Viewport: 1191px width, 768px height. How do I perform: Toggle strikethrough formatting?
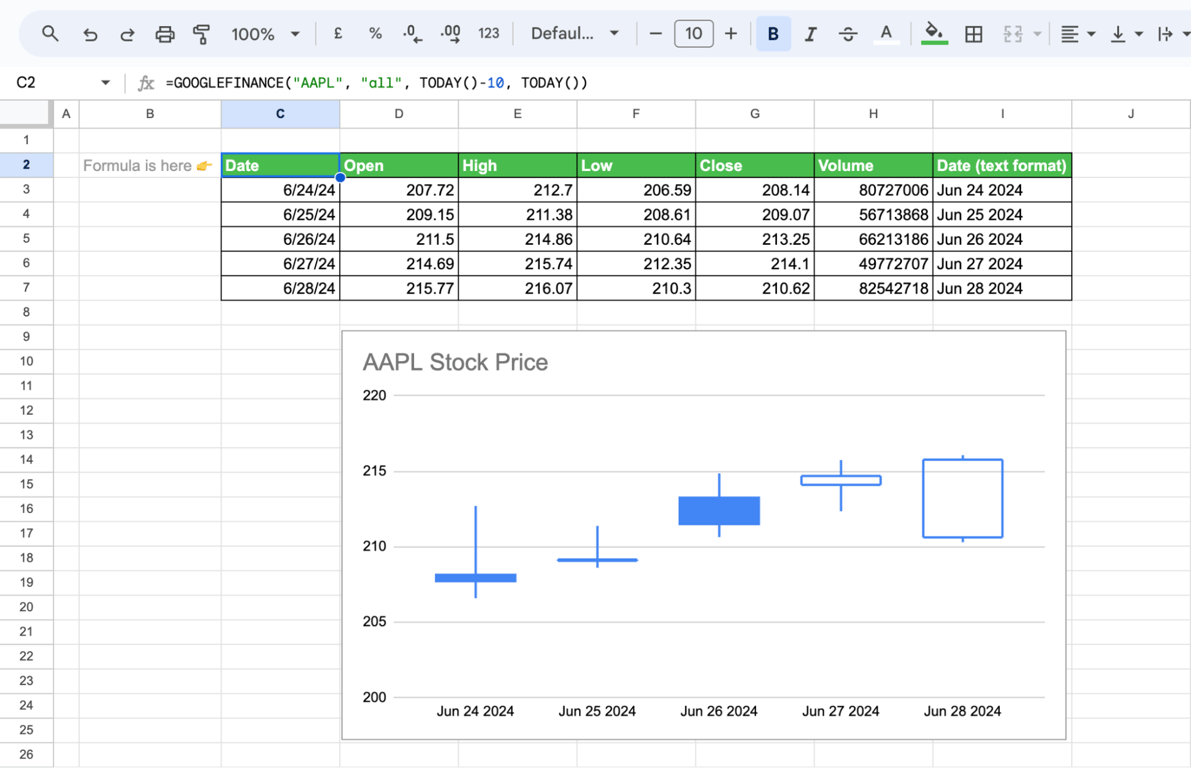[848, 34]
